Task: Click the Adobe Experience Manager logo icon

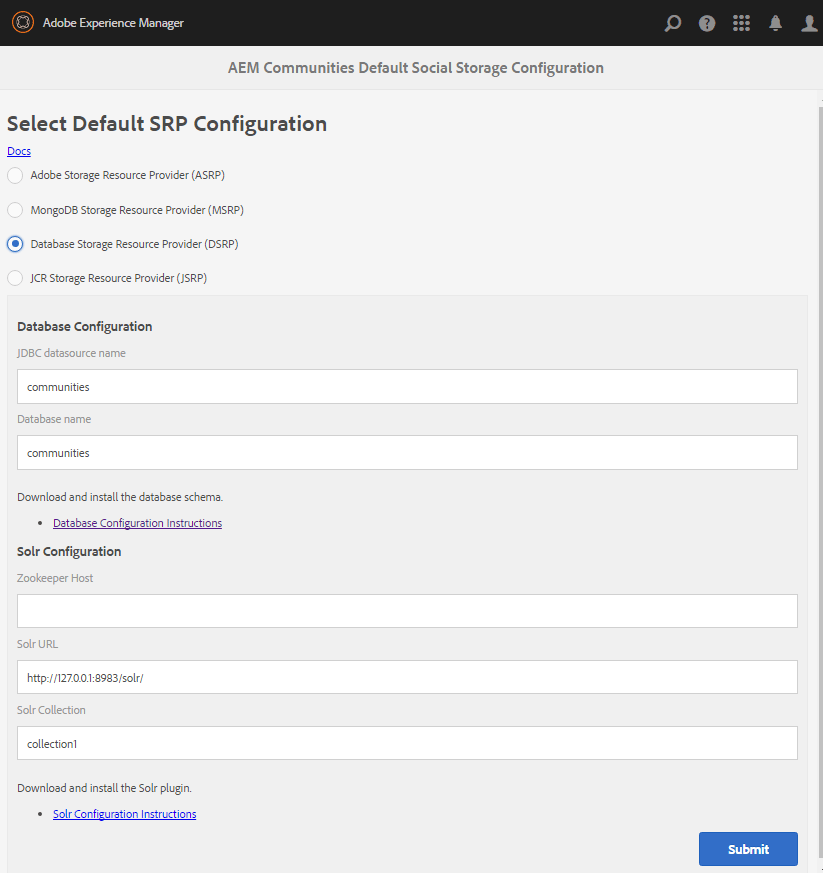Action: click(x=22, y=22)
